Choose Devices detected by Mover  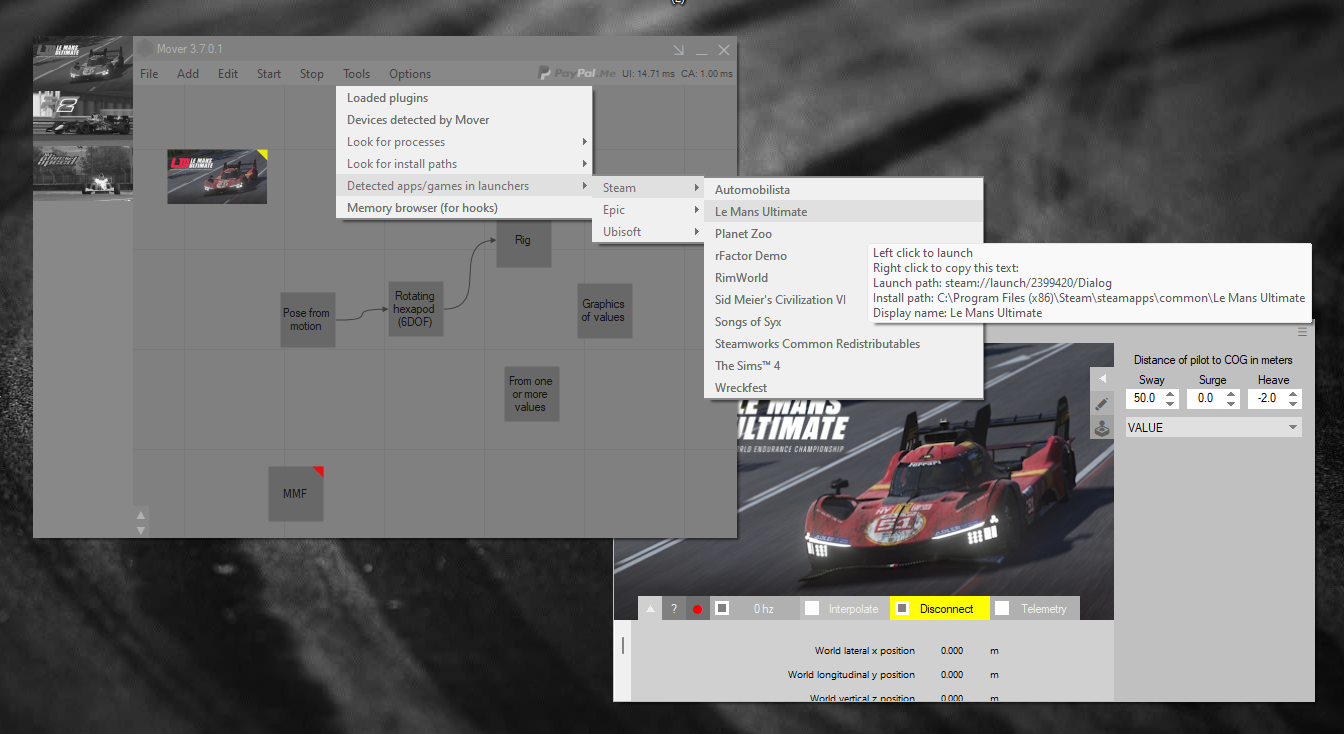(x=464, y=120)
